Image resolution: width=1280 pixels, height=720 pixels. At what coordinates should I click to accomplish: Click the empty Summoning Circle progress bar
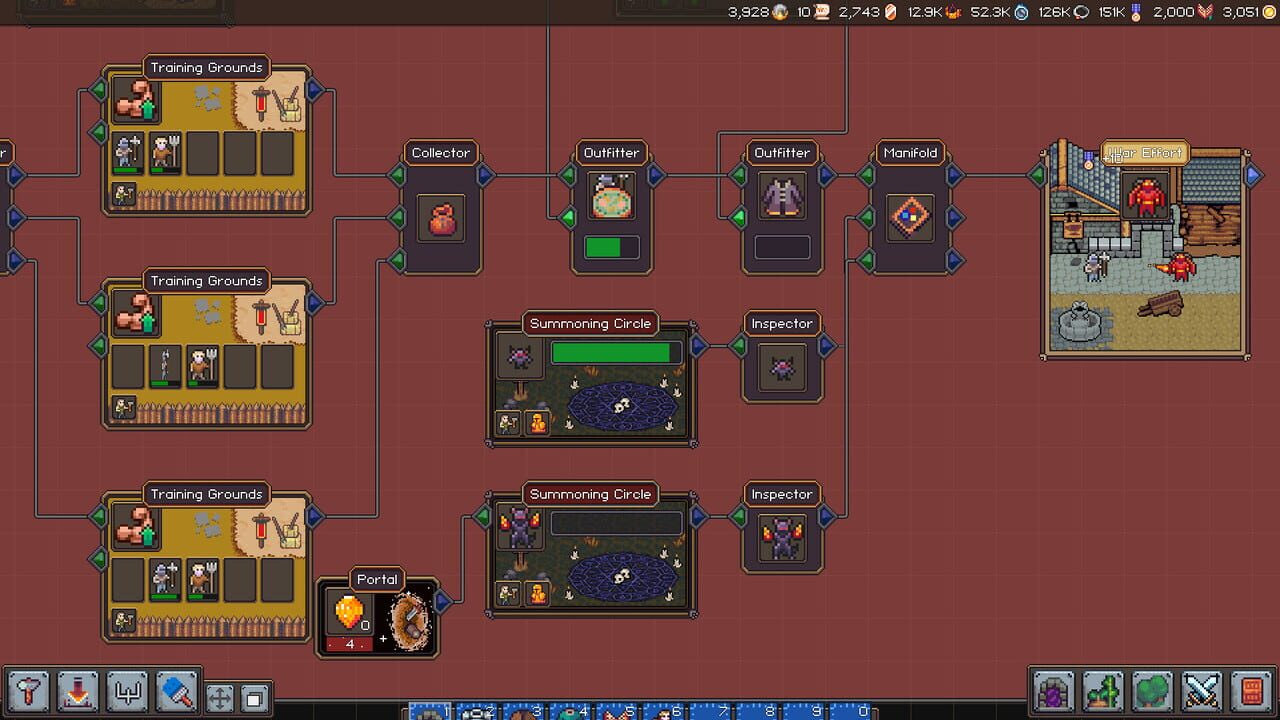[616, 523]
